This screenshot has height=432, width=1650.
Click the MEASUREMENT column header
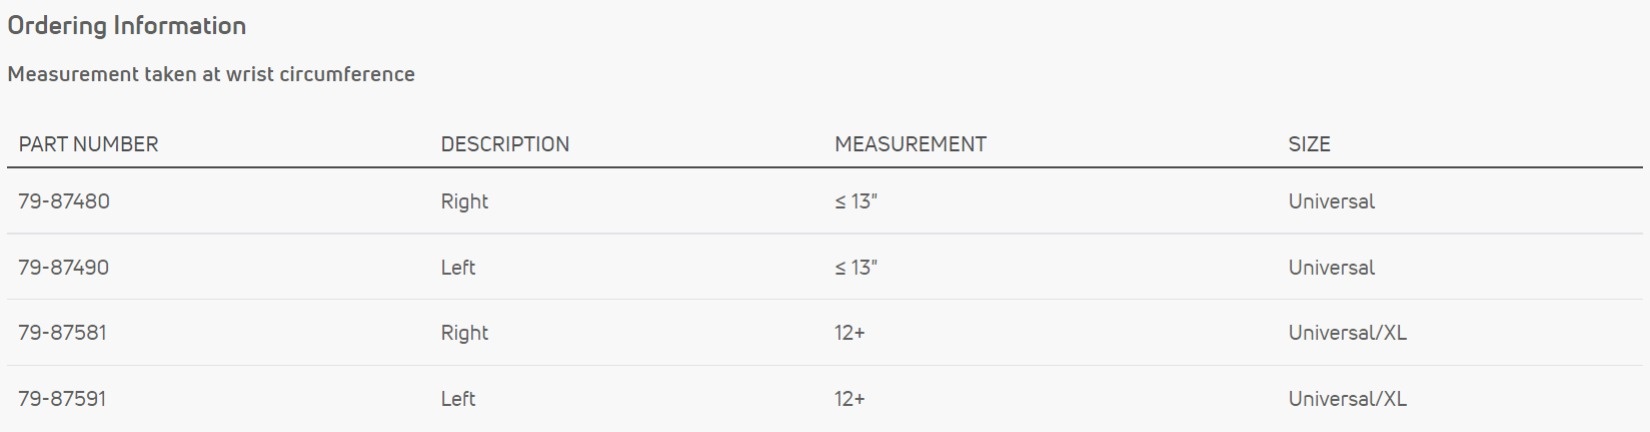click(x=910, y=144)
